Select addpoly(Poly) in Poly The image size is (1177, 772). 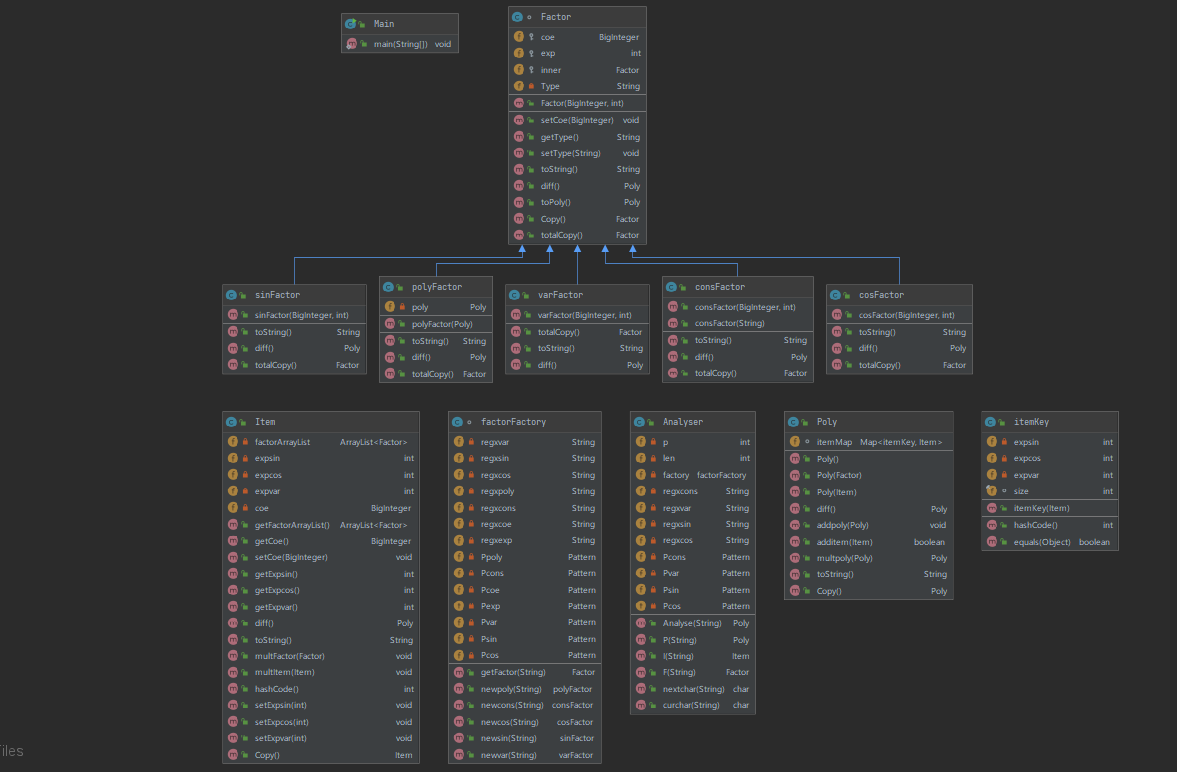point(868,525)
